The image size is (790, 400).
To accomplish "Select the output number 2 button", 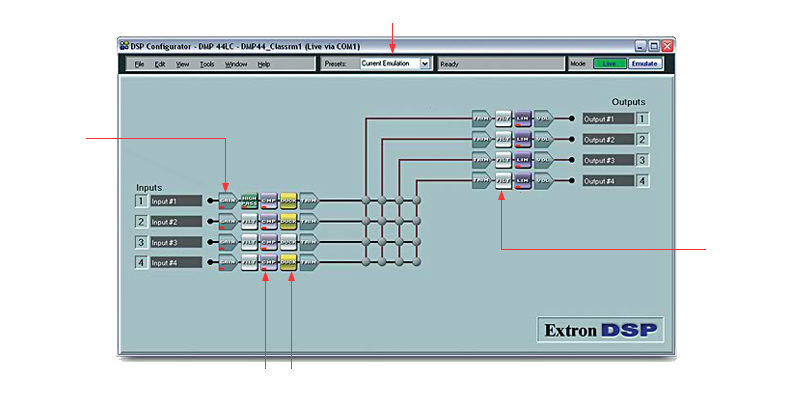I will (x=642, y=140).
